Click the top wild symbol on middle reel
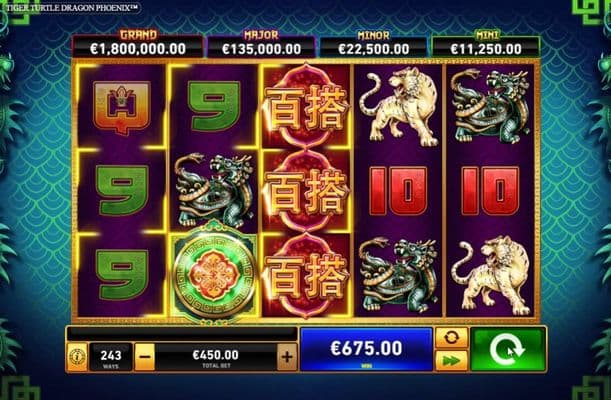Viewport: 611px width, 400px height. (306, 106)
